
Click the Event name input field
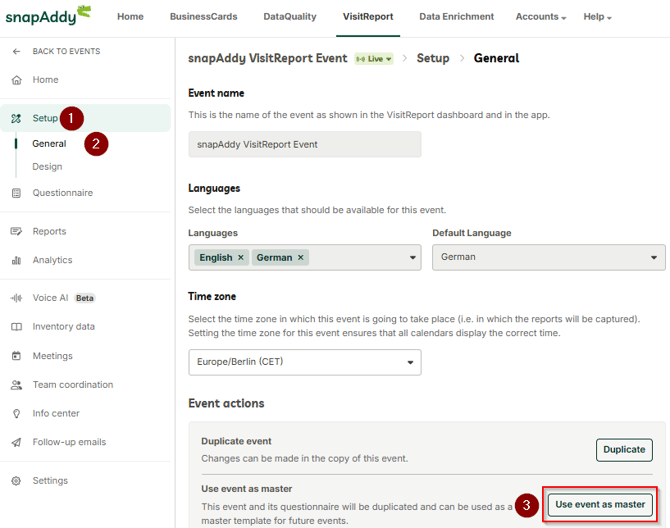click(305, 144)
